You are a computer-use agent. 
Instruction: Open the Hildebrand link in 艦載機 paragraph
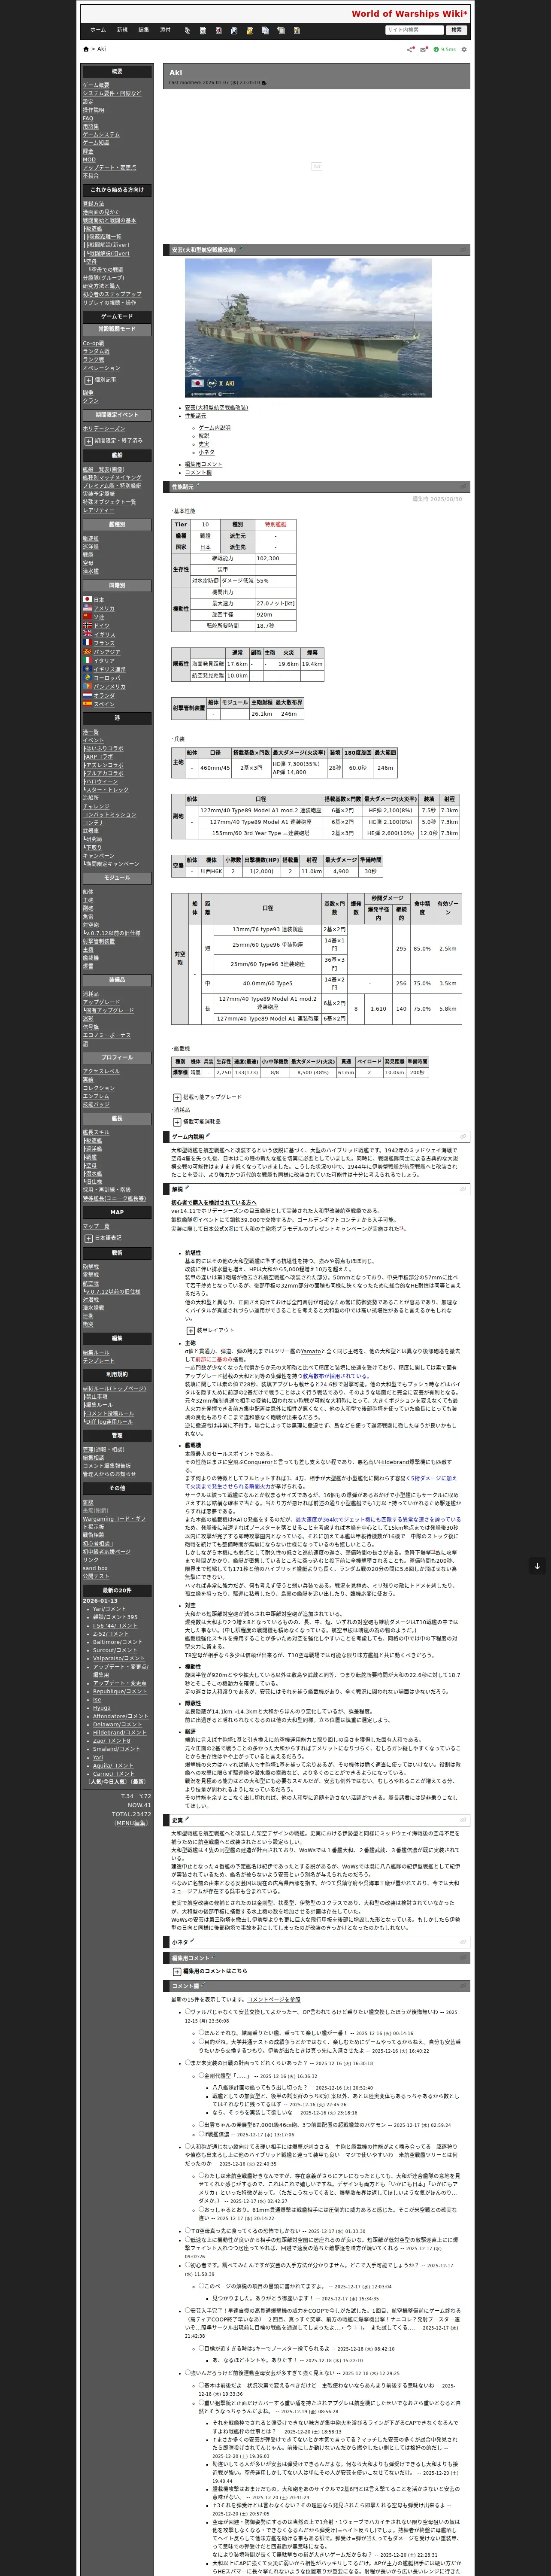coord(393,1462)
